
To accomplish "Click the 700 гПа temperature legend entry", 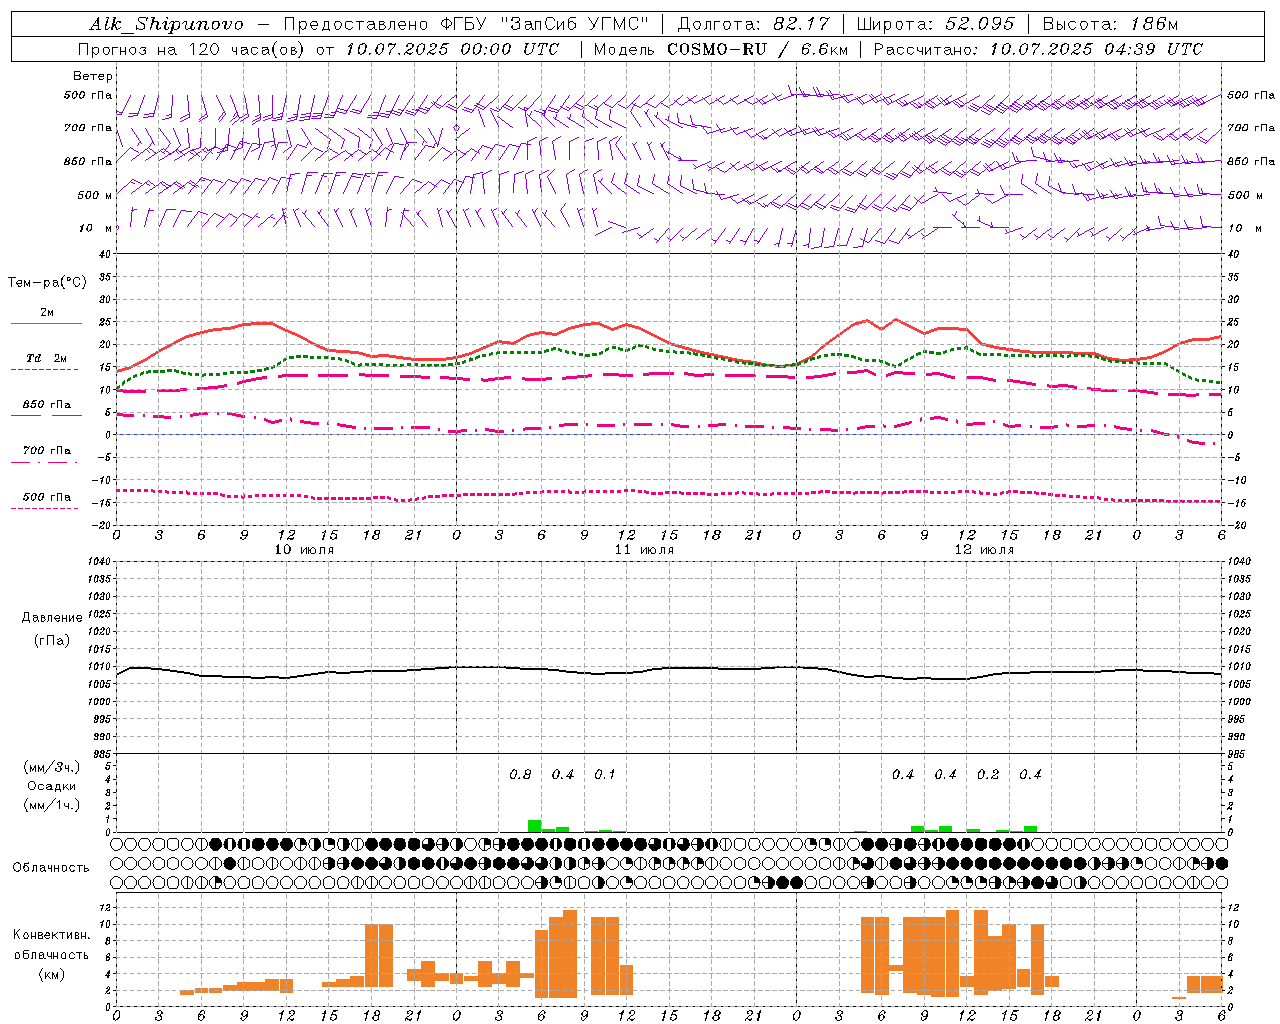I will pos(46,454).
